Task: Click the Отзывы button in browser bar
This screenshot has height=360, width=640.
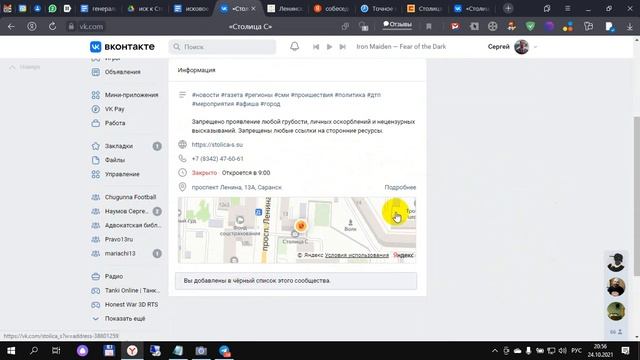Action: pyautogui.click(x=397, y=24)
